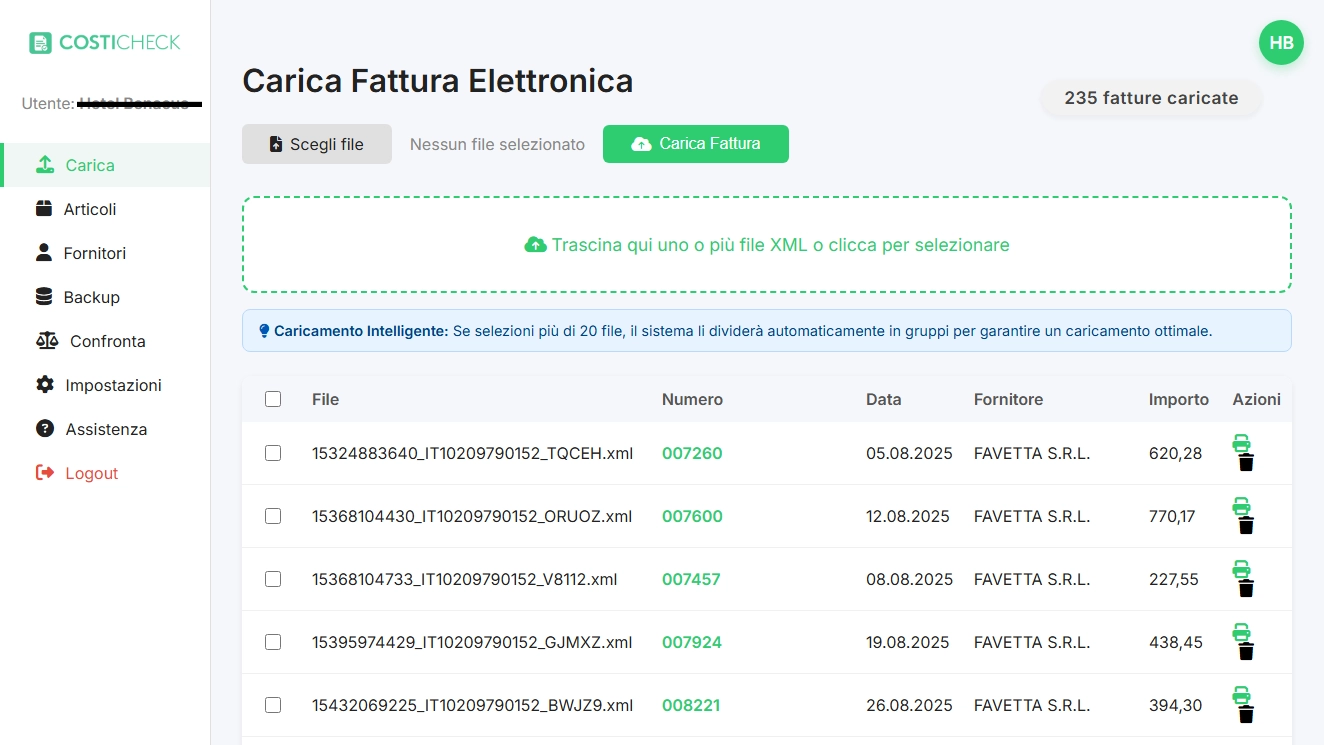The width and height of the screenshot is (1324, 745).
Task: Open the Backup section
Action: tap(105, 297)
